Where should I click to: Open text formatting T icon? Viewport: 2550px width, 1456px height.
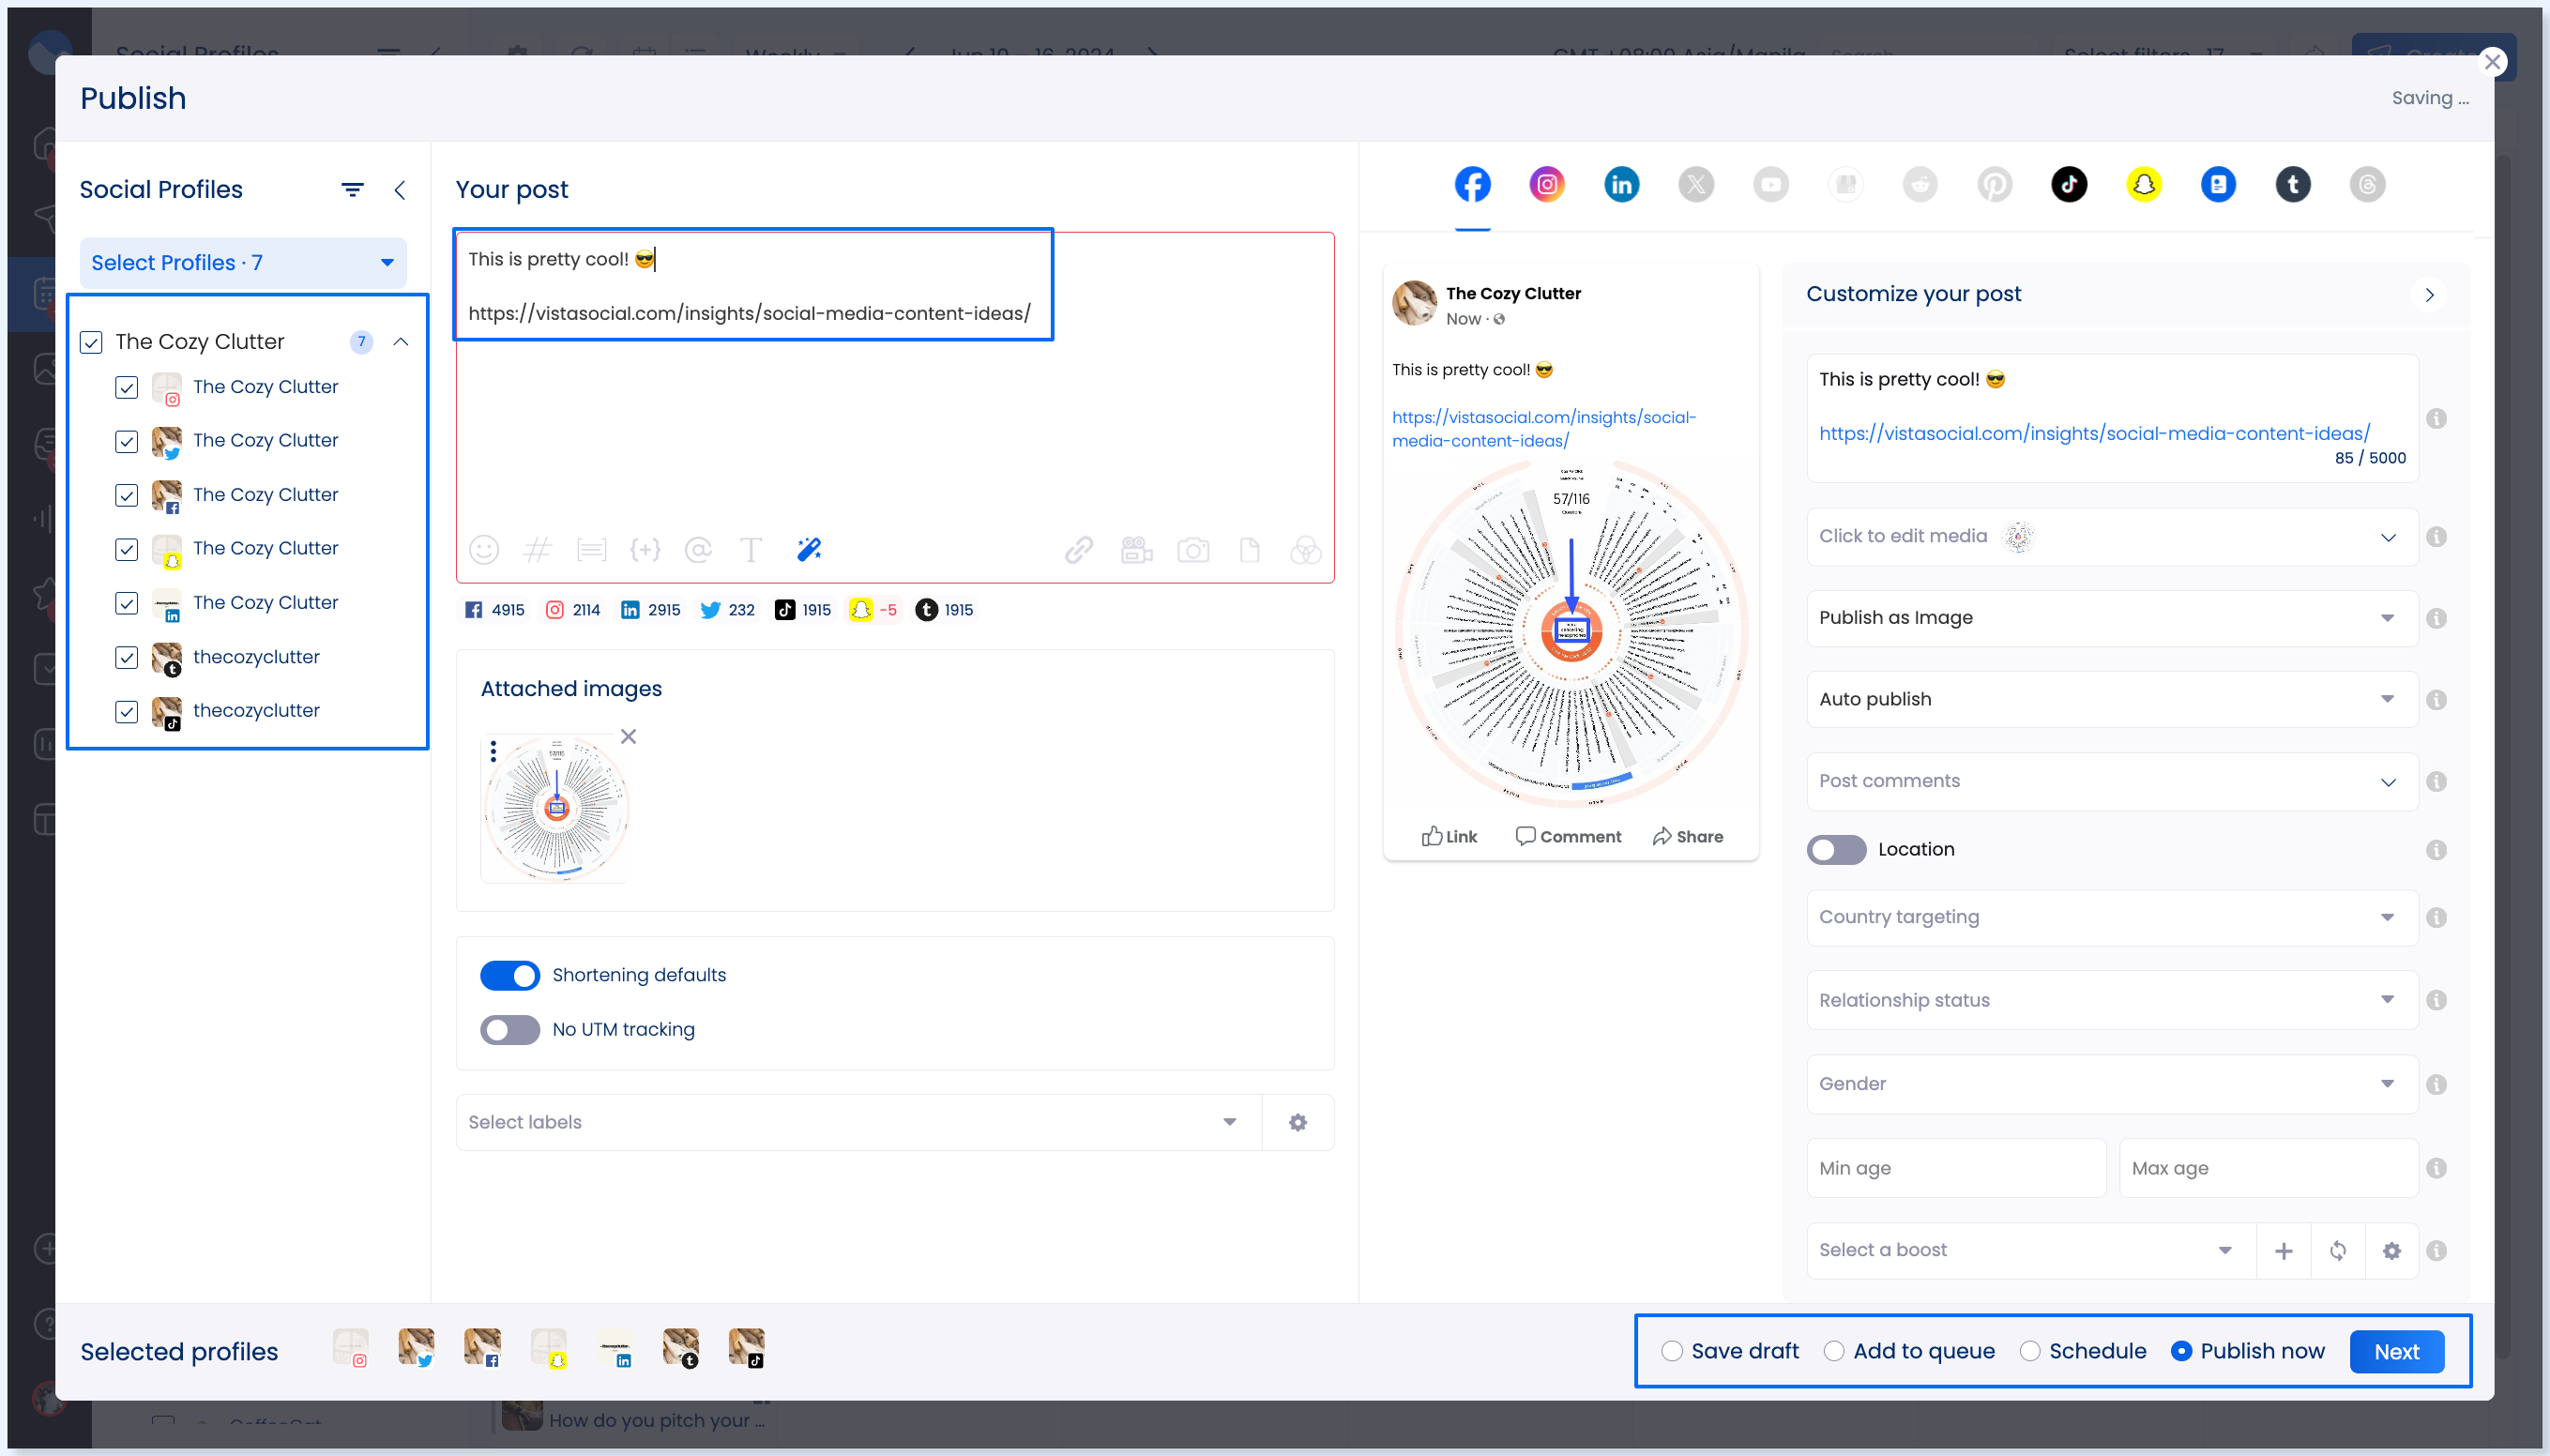click(751, 549)
